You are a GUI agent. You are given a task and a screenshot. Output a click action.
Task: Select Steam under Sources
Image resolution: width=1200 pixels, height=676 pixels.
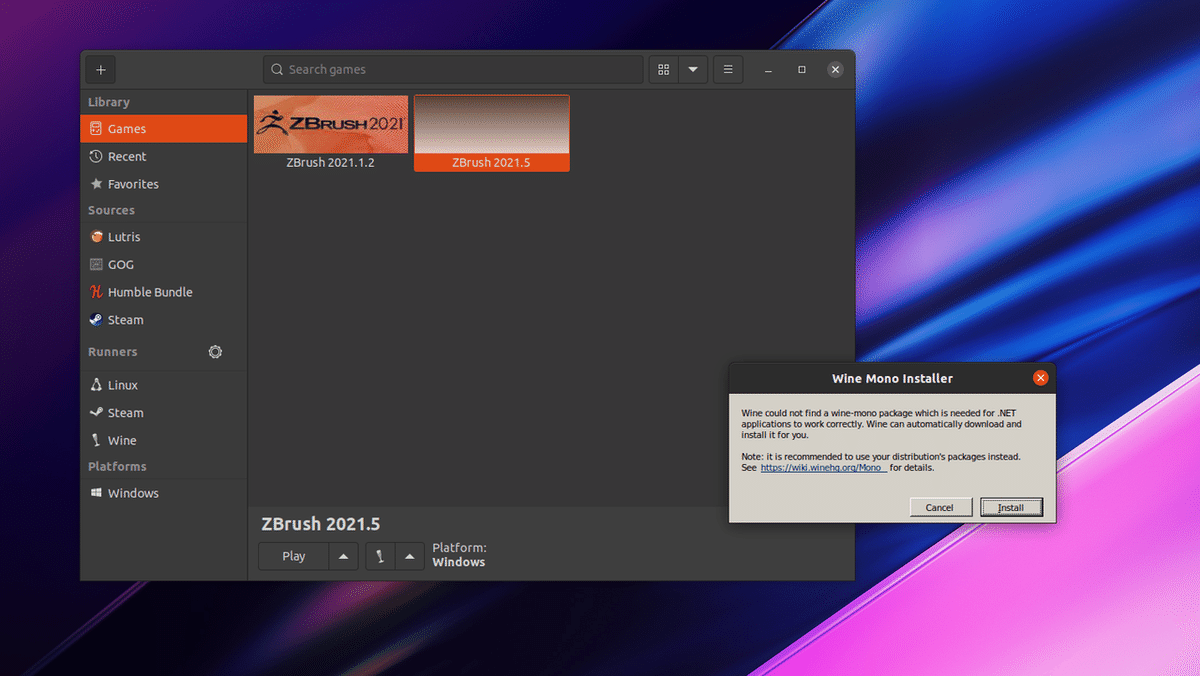(x=164, y=320)
